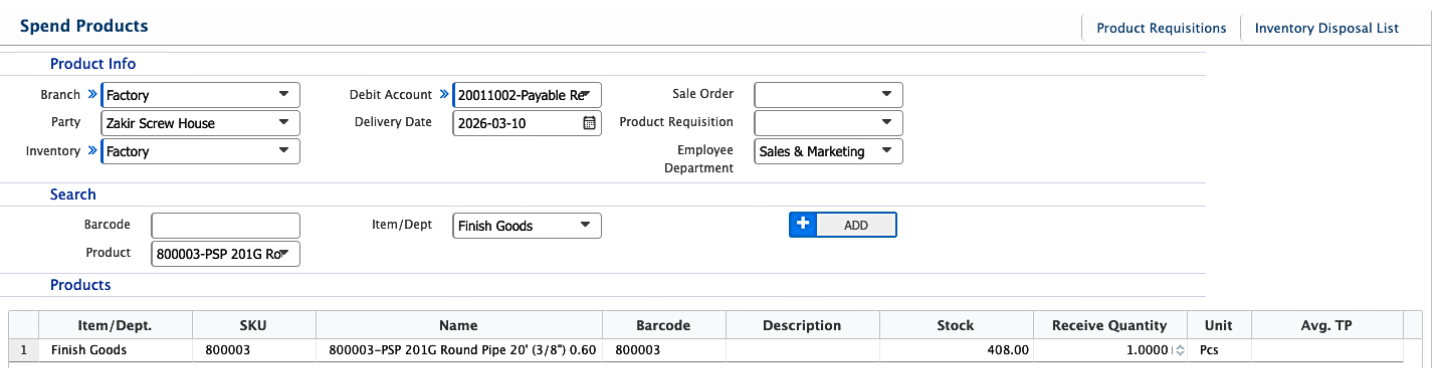Expand the Product dropdown 800003-PSP 201G
Screen dimensions: 1437x368
225,254
